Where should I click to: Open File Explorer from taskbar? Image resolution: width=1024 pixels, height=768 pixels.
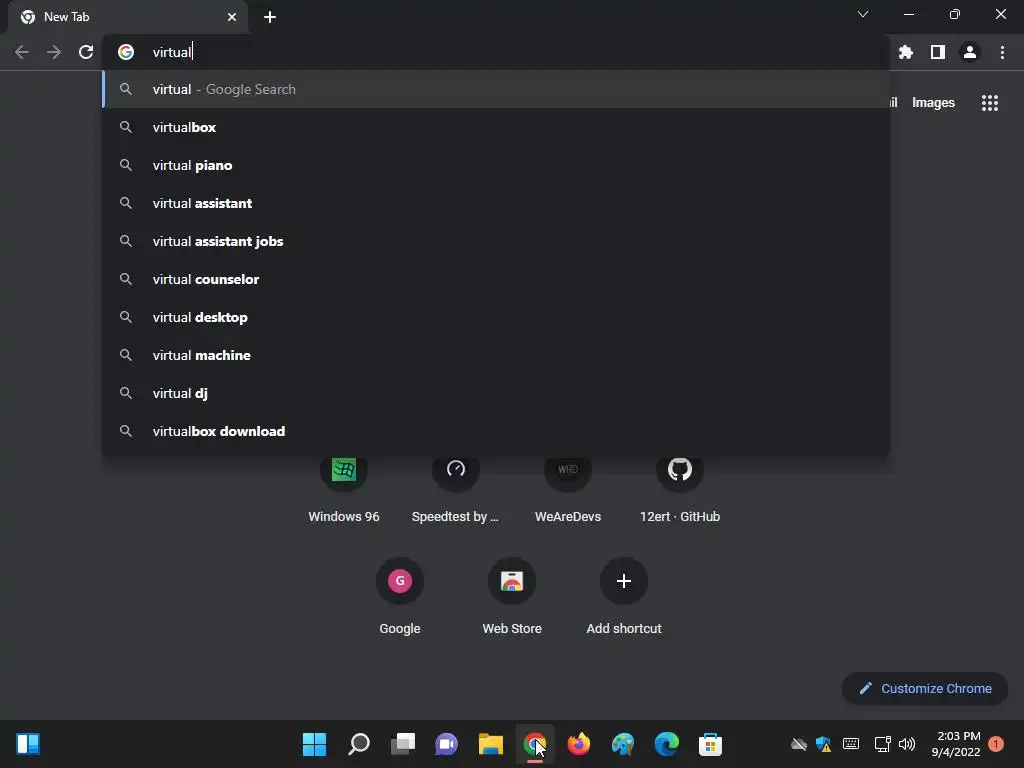(490, 744)
